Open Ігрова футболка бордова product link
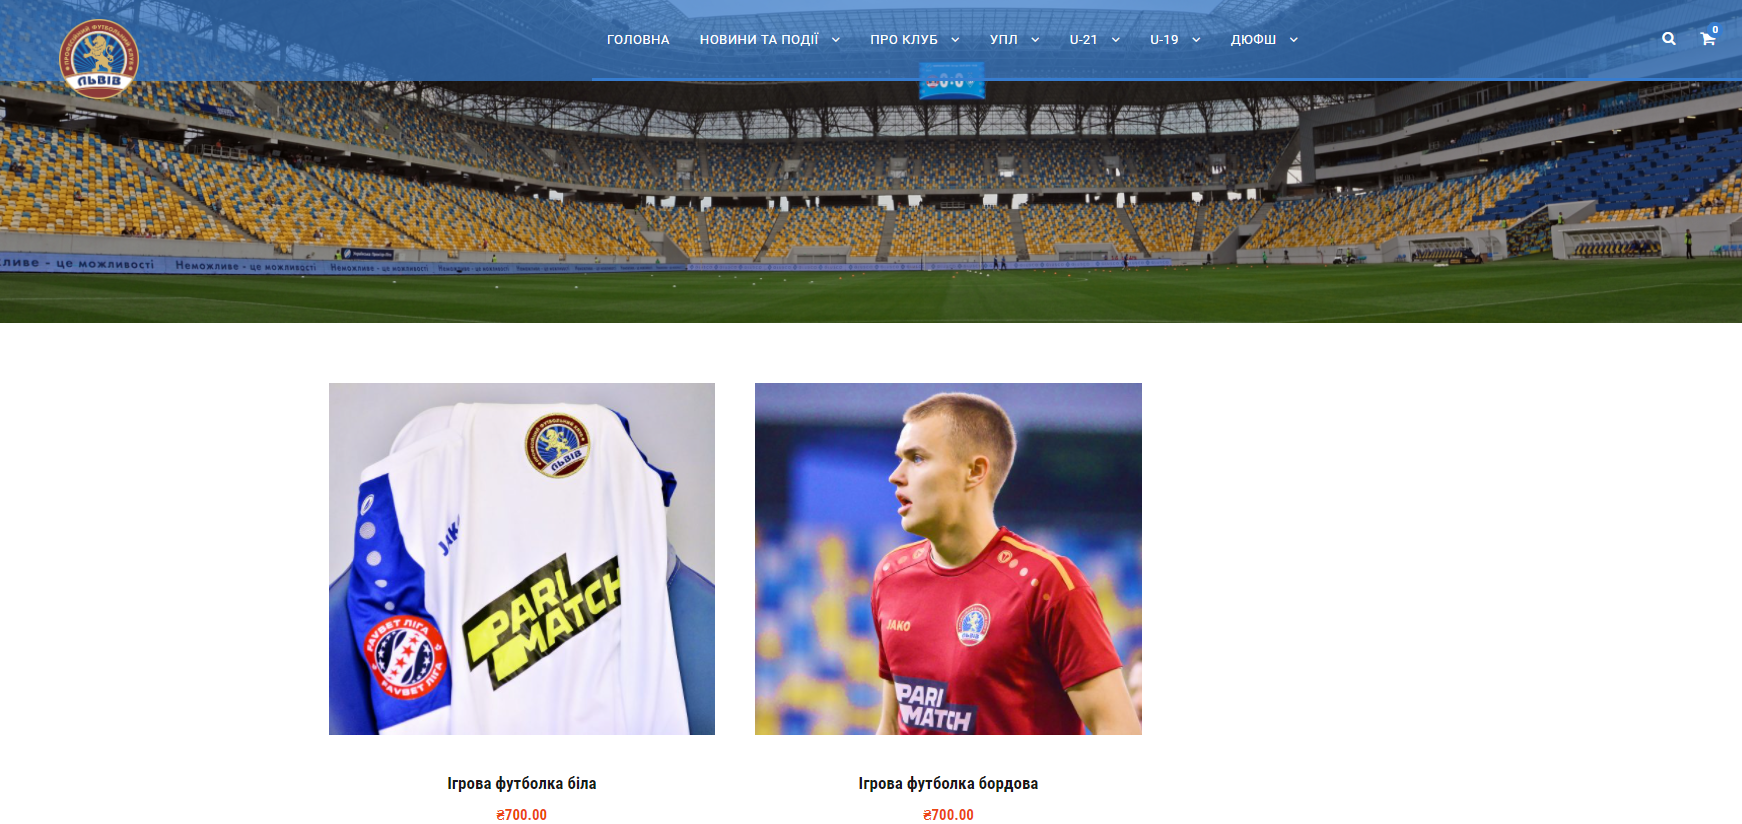The width and height of the screenshot is (1742, 824). 948,783
